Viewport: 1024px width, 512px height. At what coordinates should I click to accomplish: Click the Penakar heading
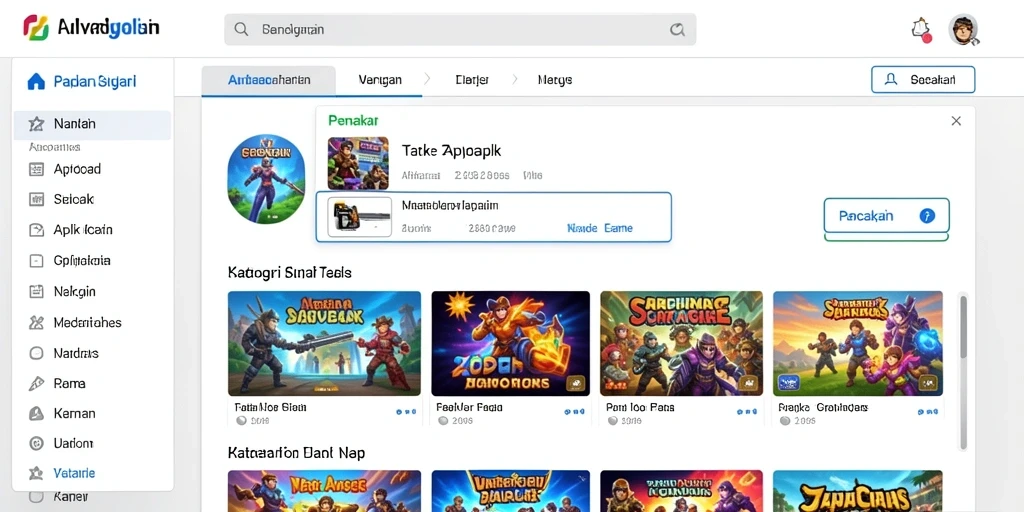point(353,121)
